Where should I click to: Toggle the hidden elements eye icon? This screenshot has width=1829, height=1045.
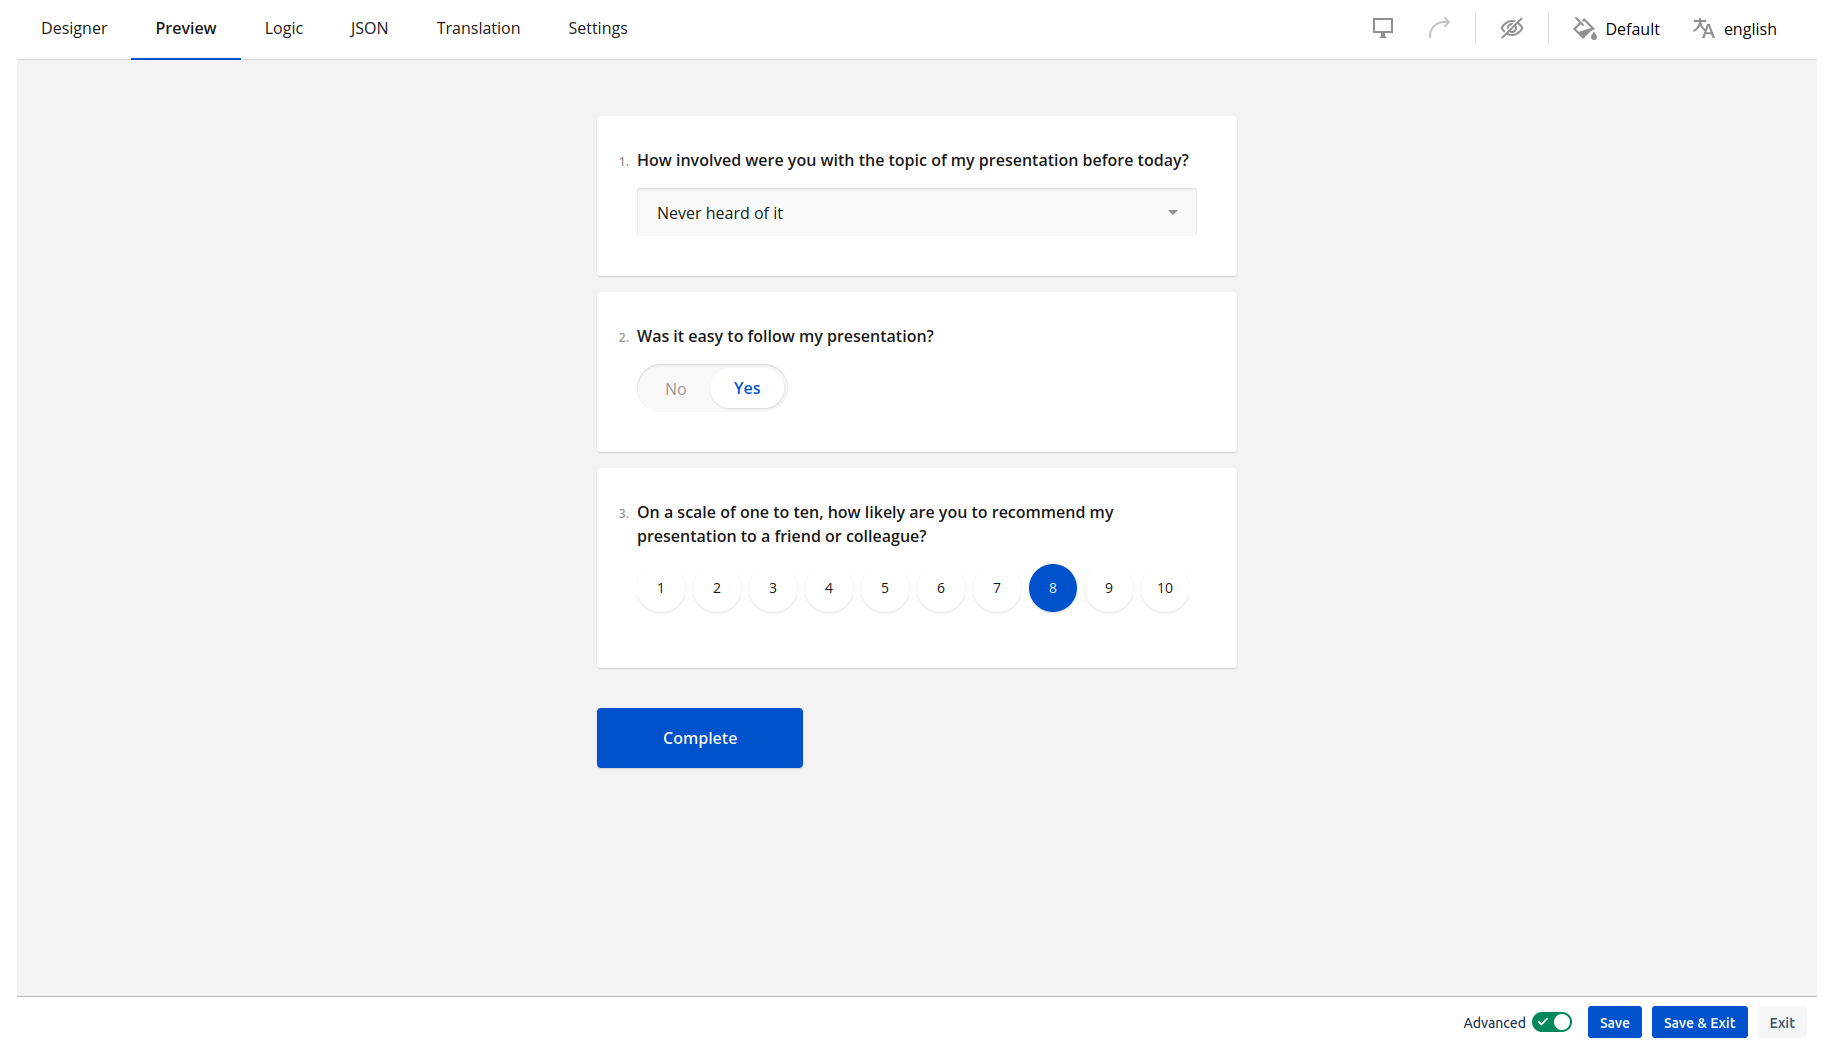click(x=1511, y=28)
